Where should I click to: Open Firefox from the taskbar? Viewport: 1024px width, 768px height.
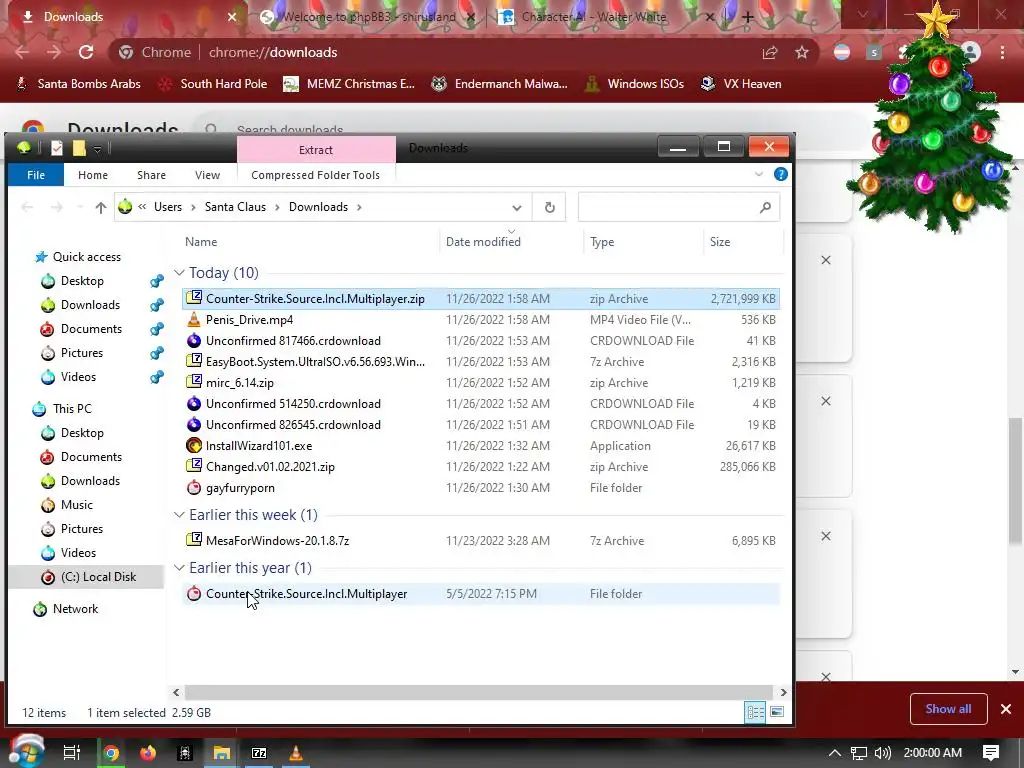tap(148, 753)
